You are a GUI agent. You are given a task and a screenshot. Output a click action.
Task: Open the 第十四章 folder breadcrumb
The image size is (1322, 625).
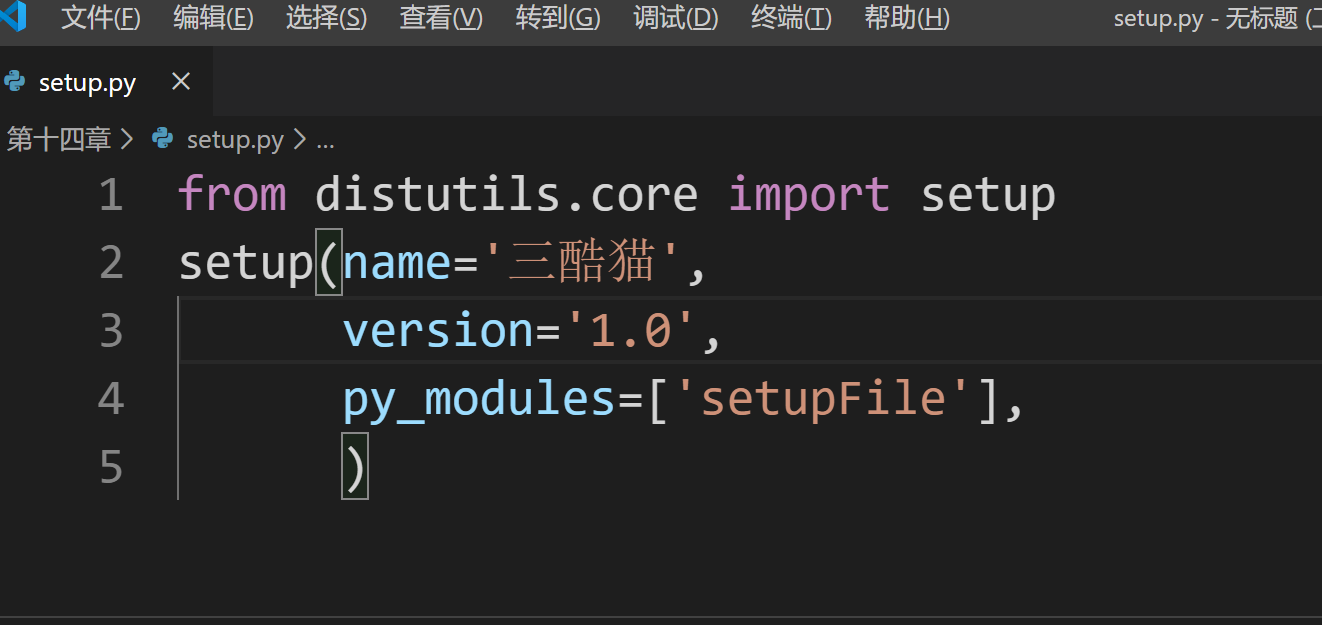[59, 139]
